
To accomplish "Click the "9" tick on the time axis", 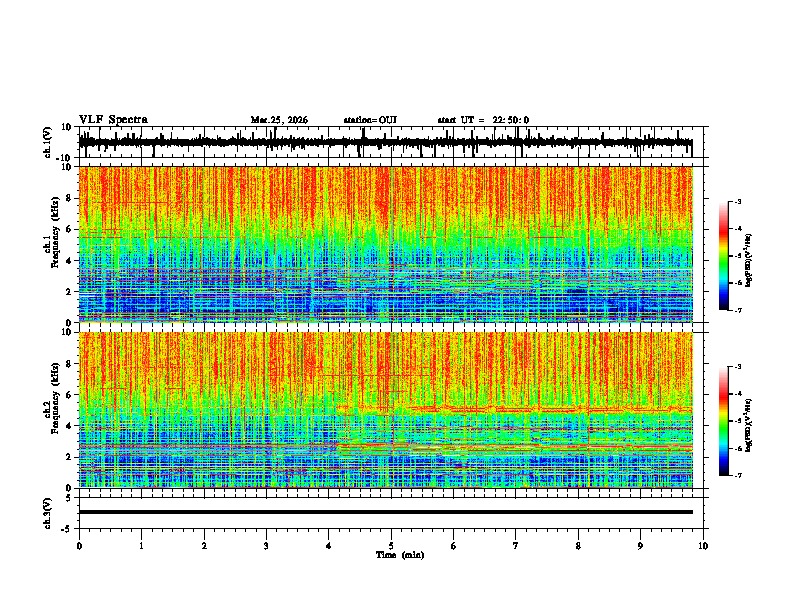I will (640, 546).
